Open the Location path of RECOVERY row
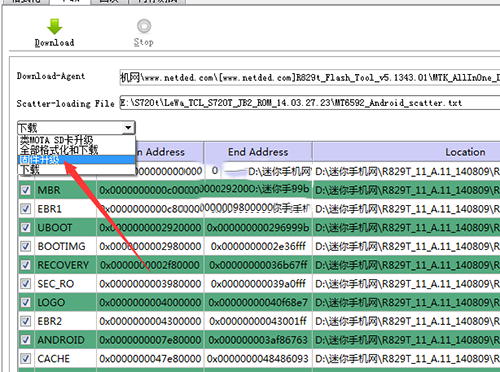This screenshot has width=500, height=372. 407,265
